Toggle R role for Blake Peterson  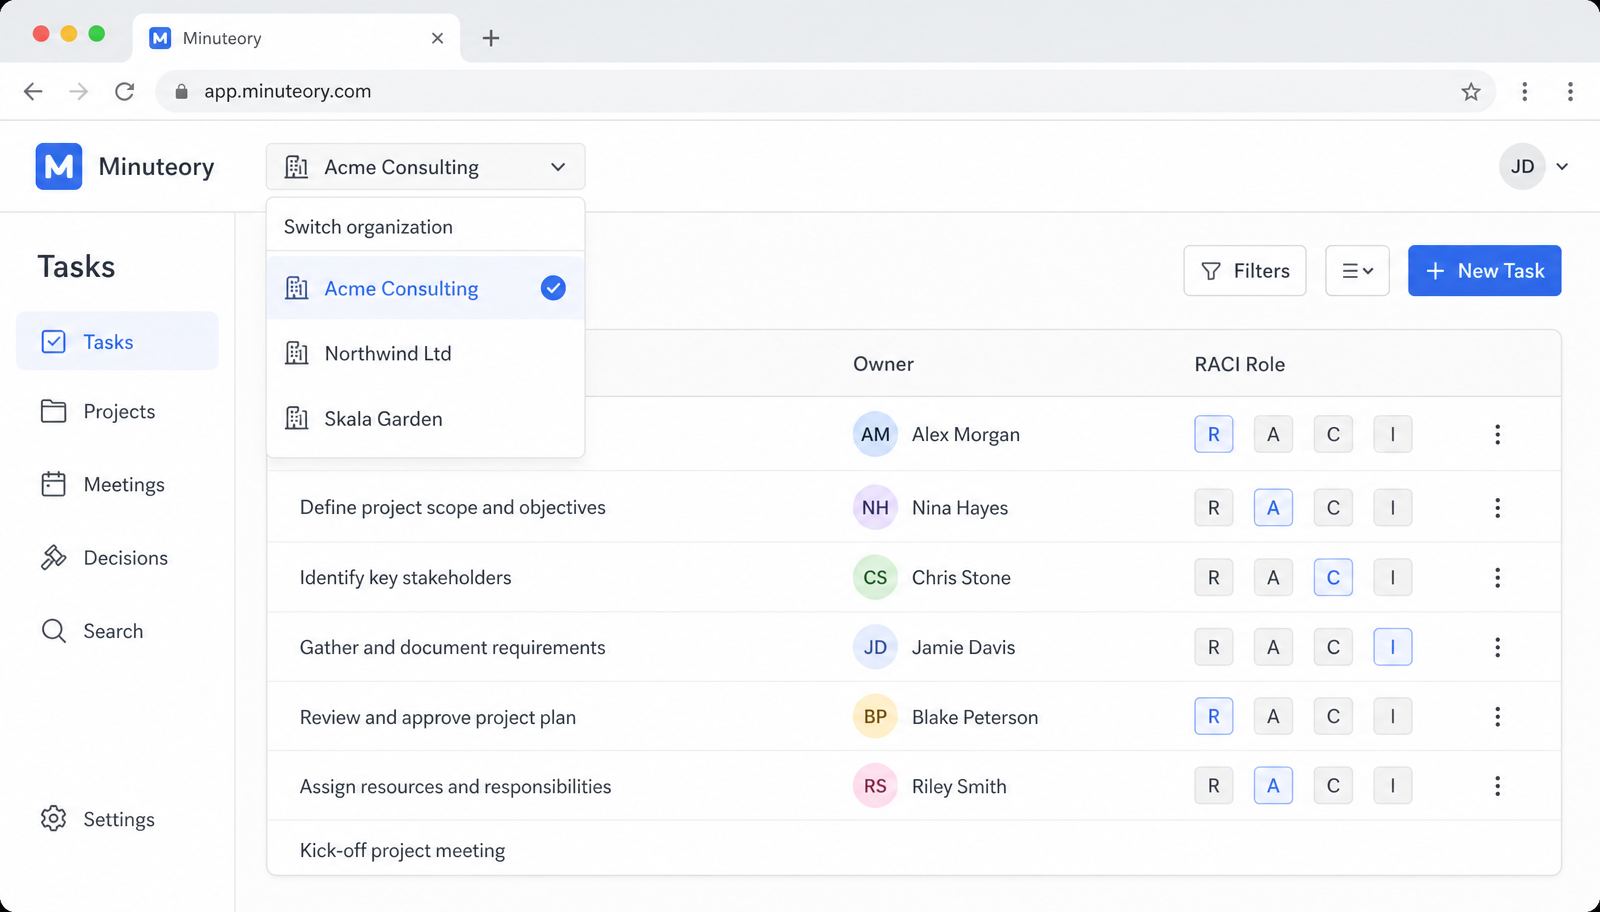[1213, 716]
